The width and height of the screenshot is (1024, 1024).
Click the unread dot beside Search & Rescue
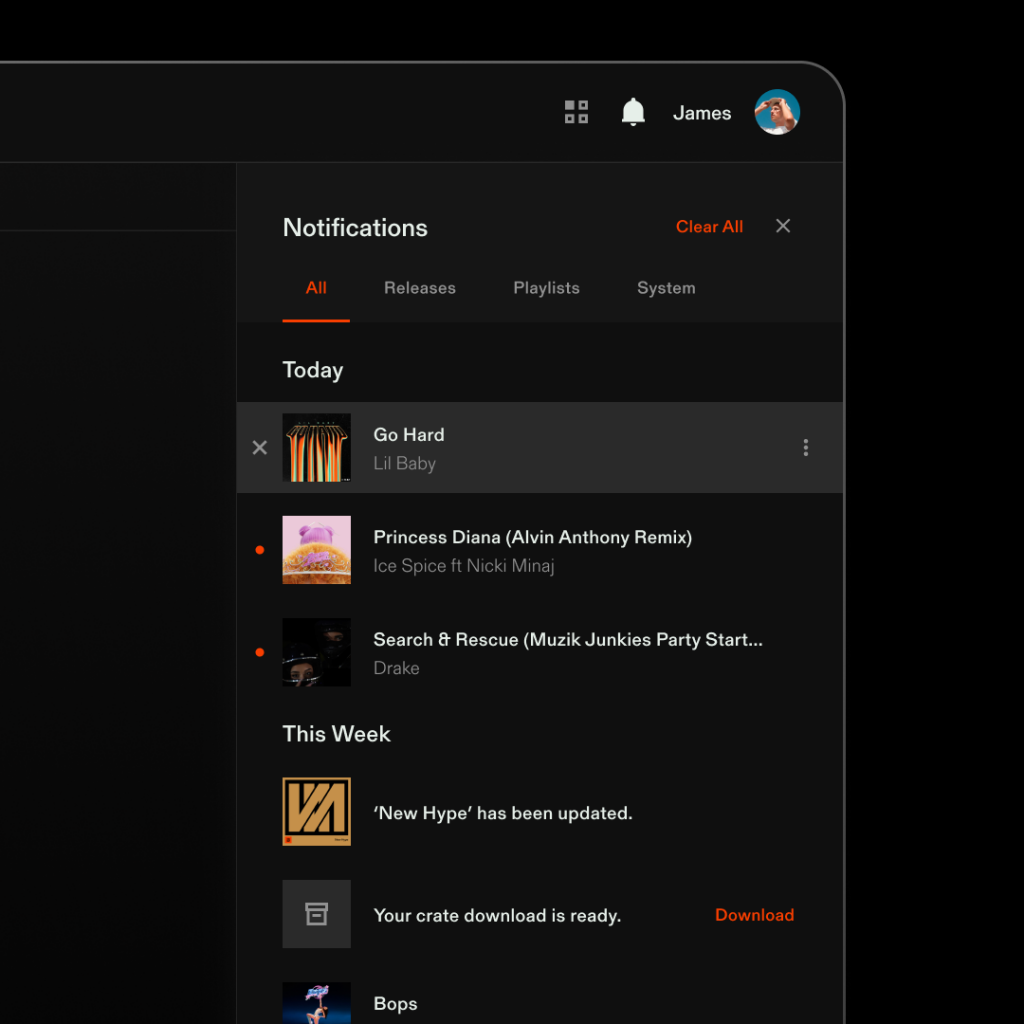coord(260,652)
